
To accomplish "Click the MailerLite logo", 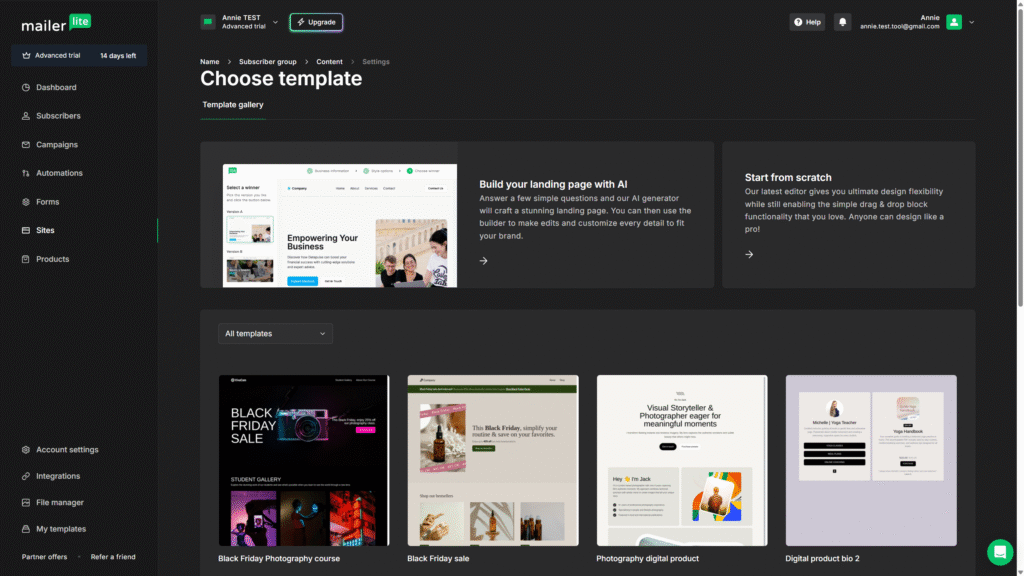I will pyautogui.click(x=56, y=24).
